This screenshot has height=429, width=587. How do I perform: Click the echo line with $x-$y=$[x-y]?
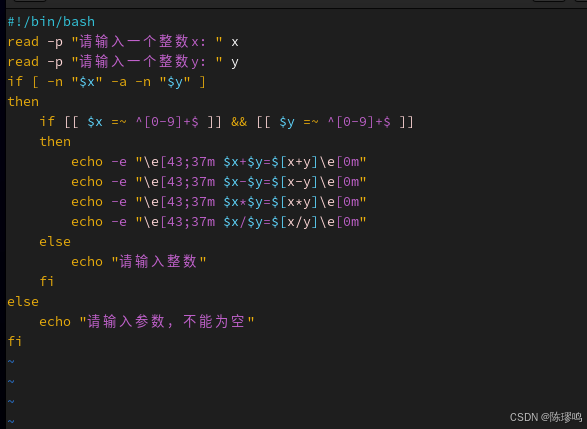click(x=219, y=182)
